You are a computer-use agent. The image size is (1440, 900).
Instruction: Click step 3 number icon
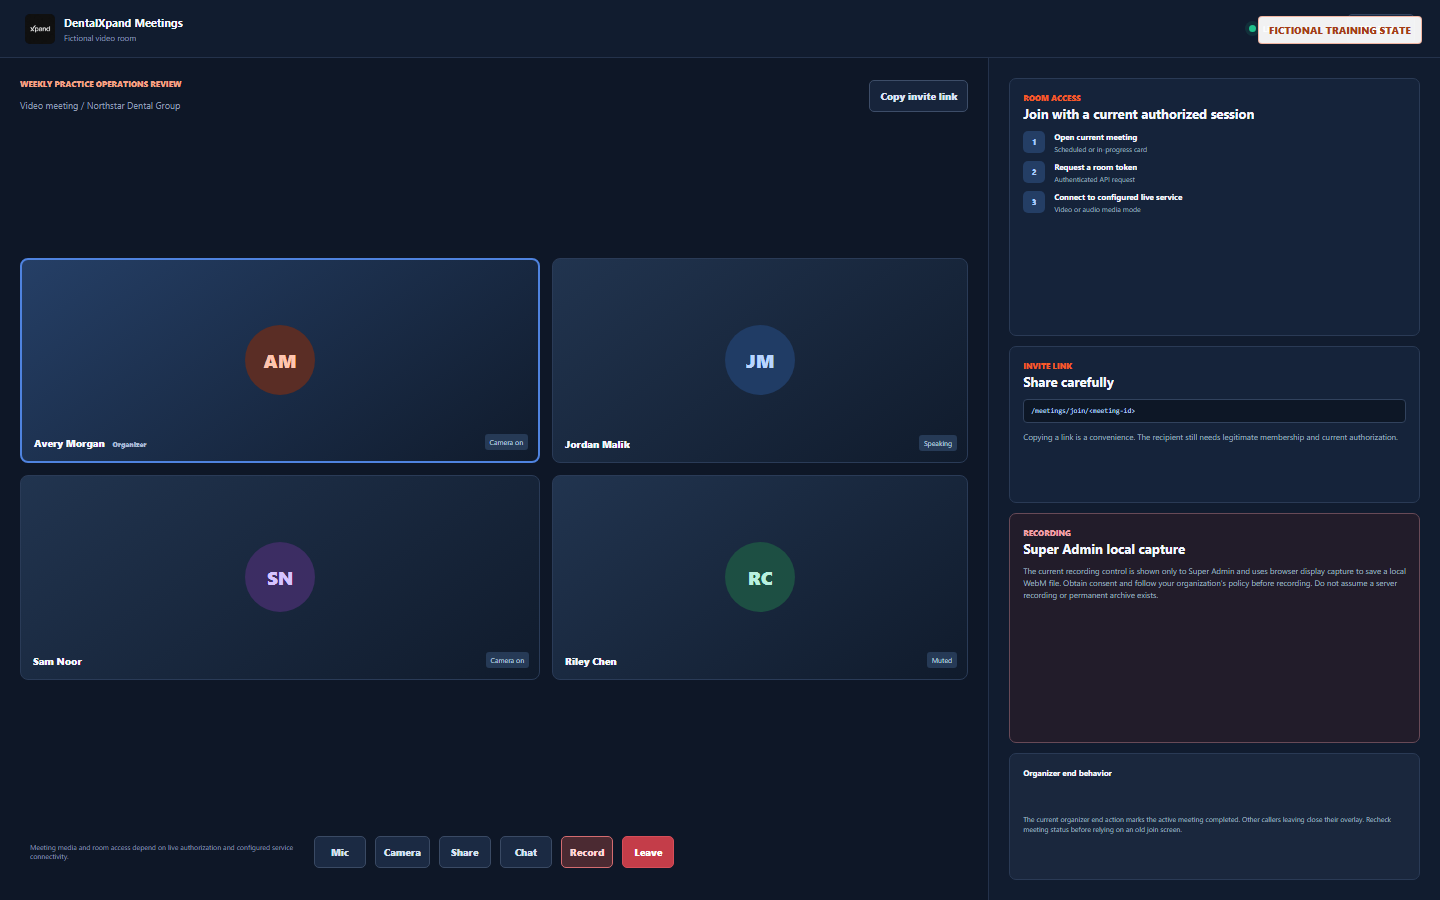[x=1034, y=202]
